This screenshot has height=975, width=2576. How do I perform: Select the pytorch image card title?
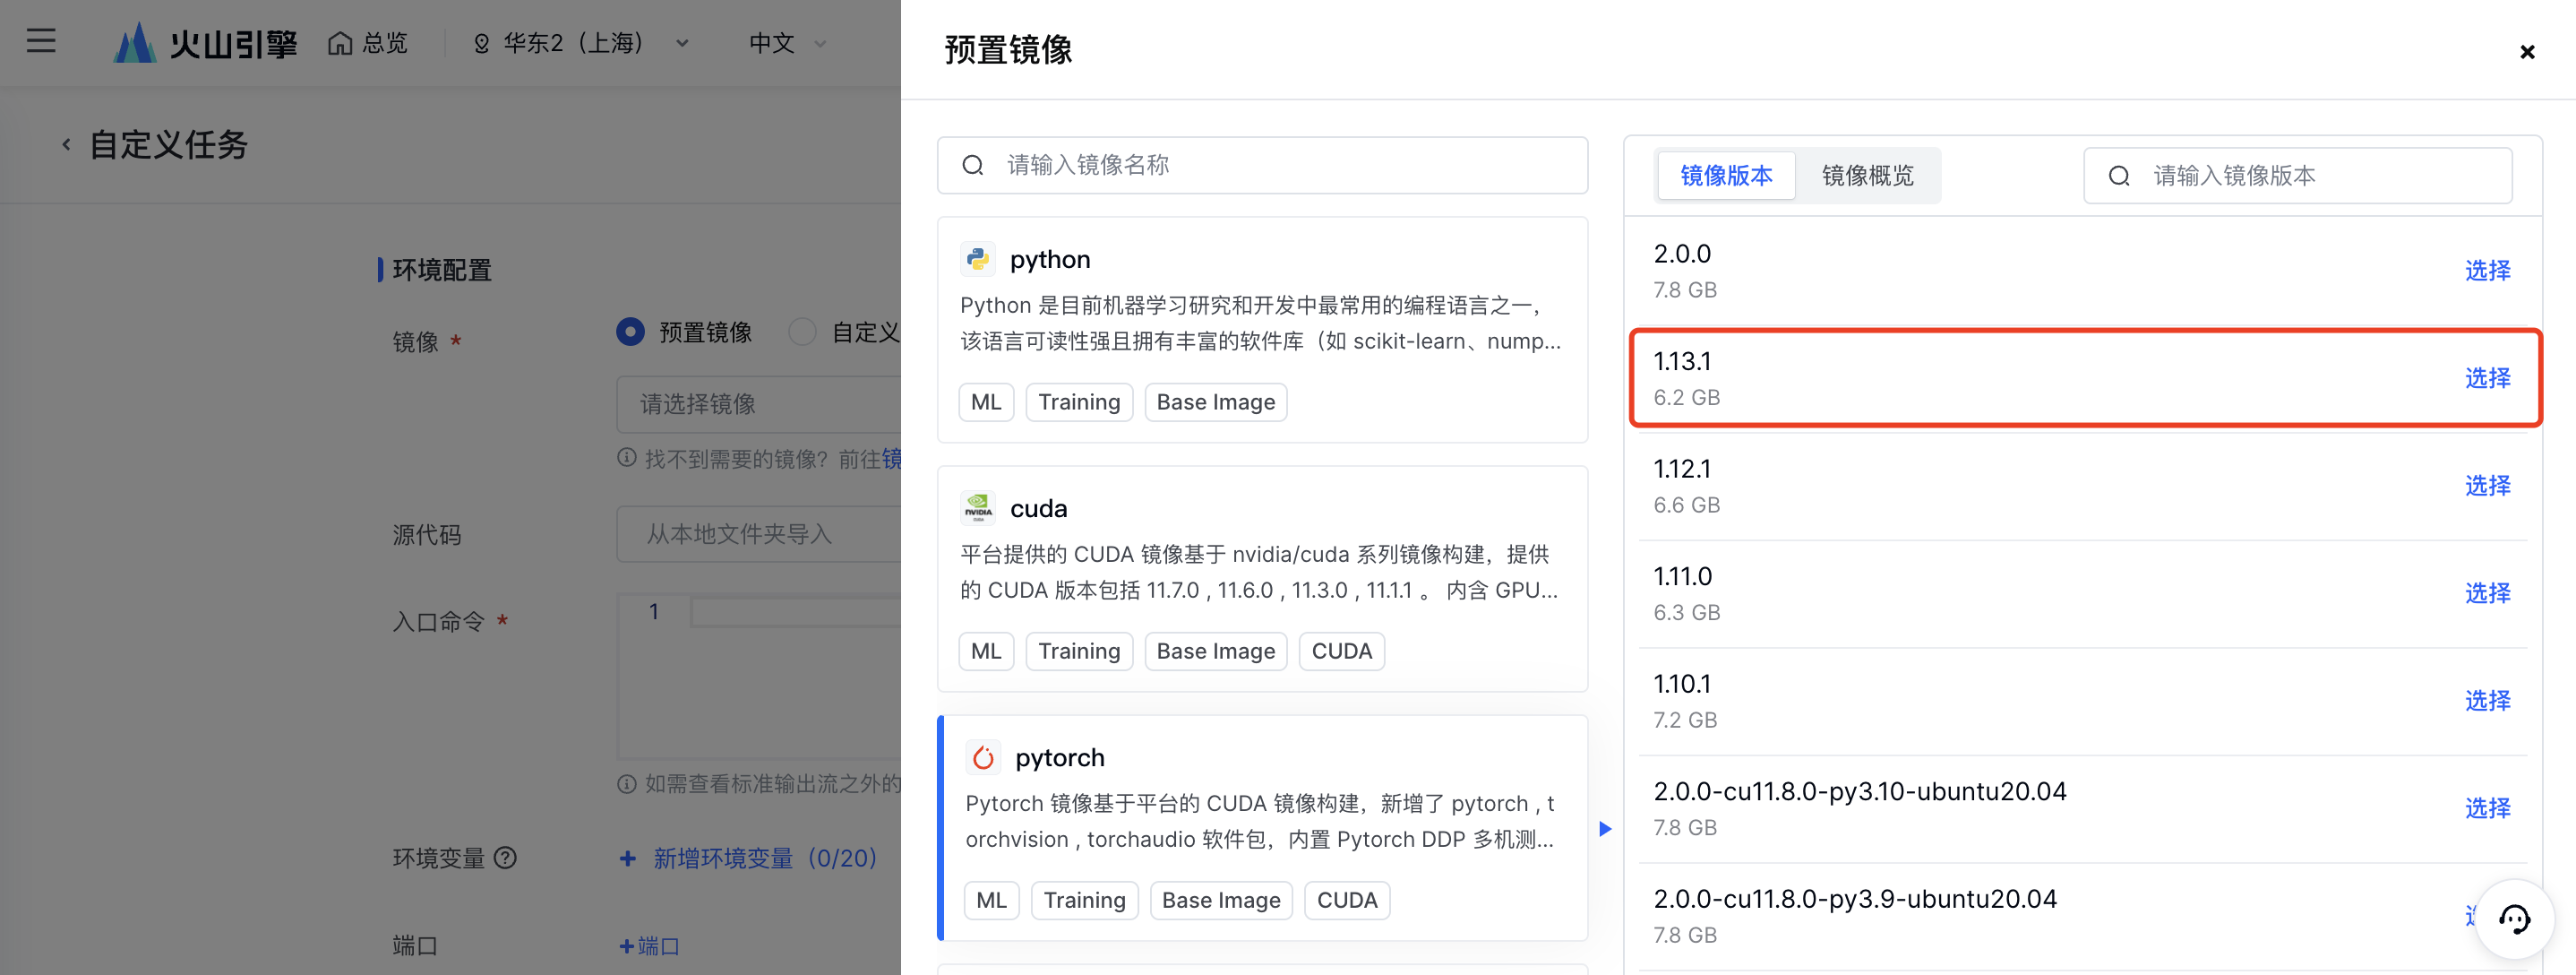coord(1059,757)
